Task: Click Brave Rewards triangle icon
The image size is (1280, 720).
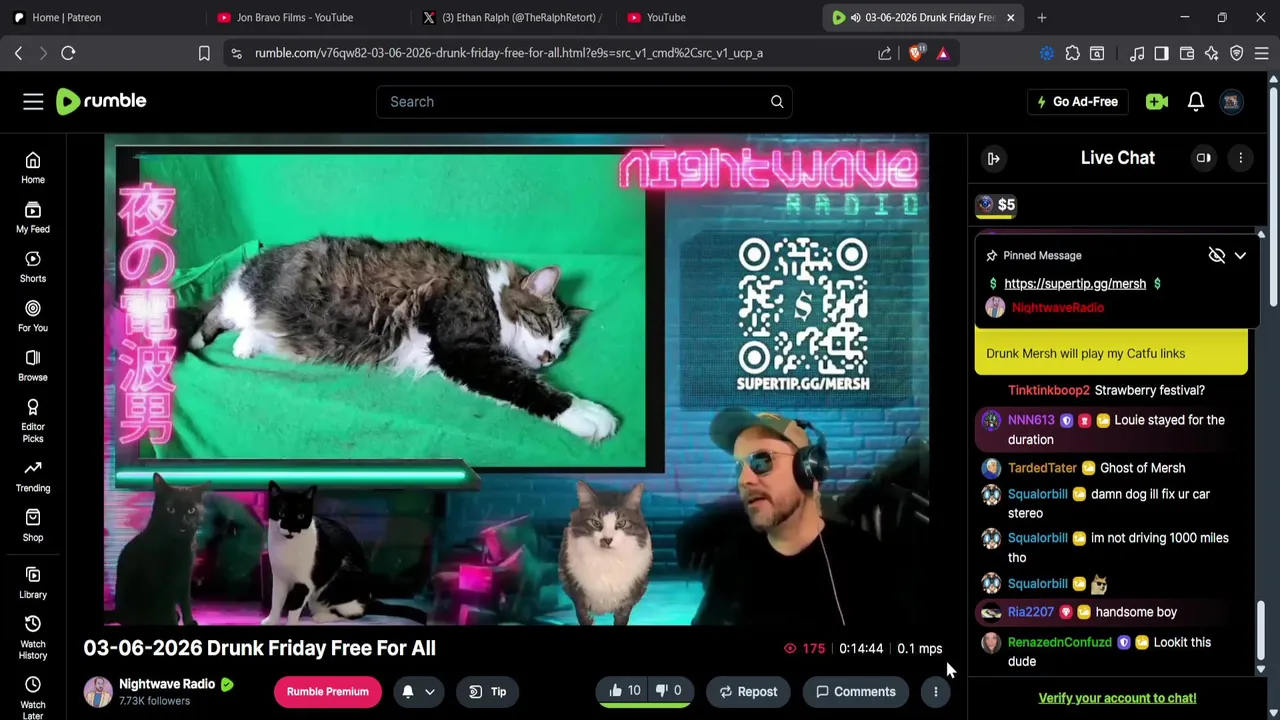Action: pos(943,53)
